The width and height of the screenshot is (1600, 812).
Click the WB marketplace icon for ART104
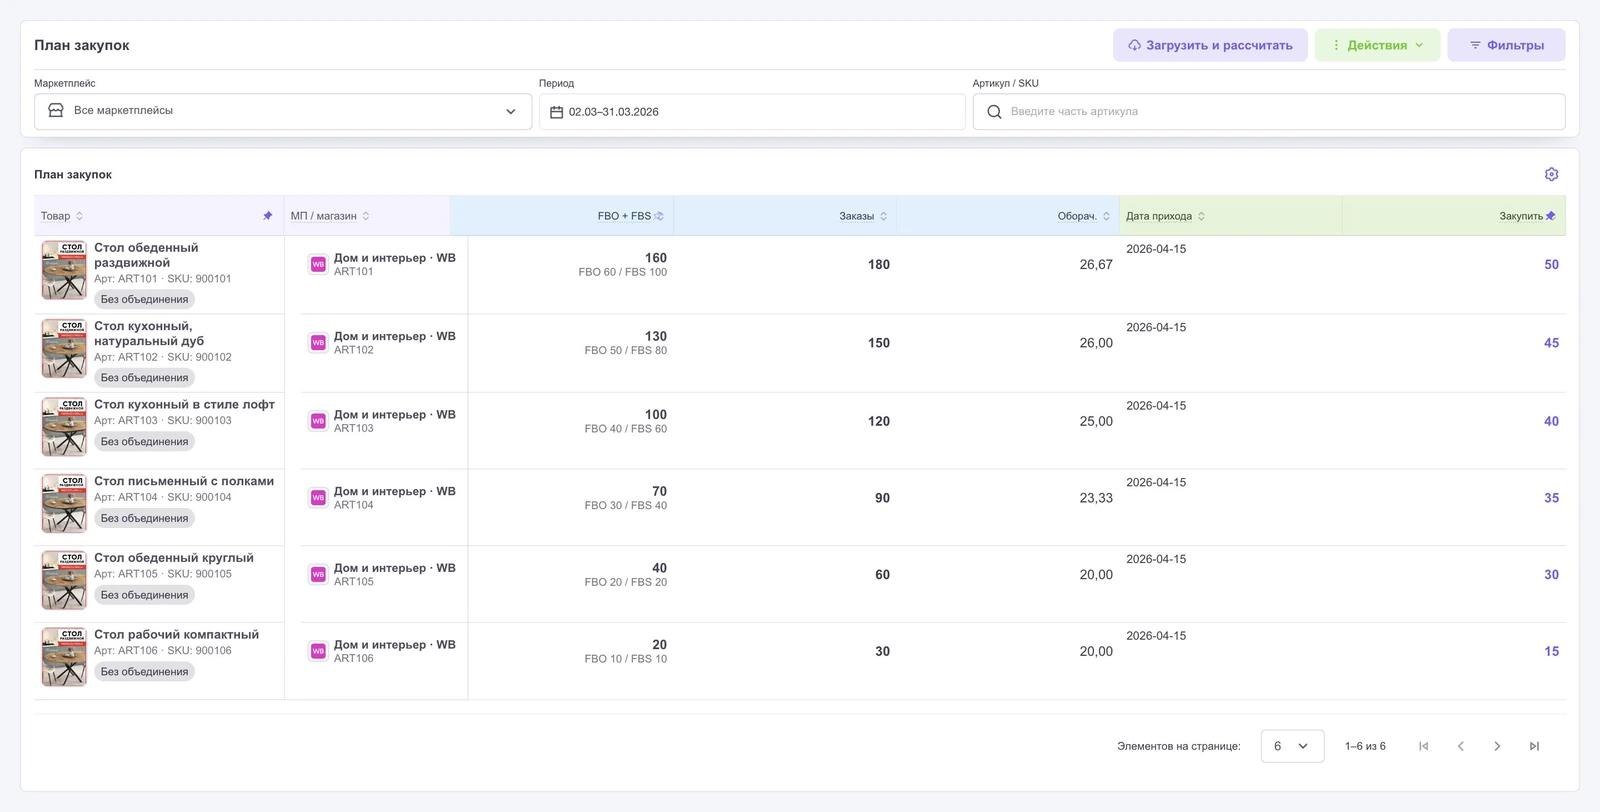tap(318, 498)
